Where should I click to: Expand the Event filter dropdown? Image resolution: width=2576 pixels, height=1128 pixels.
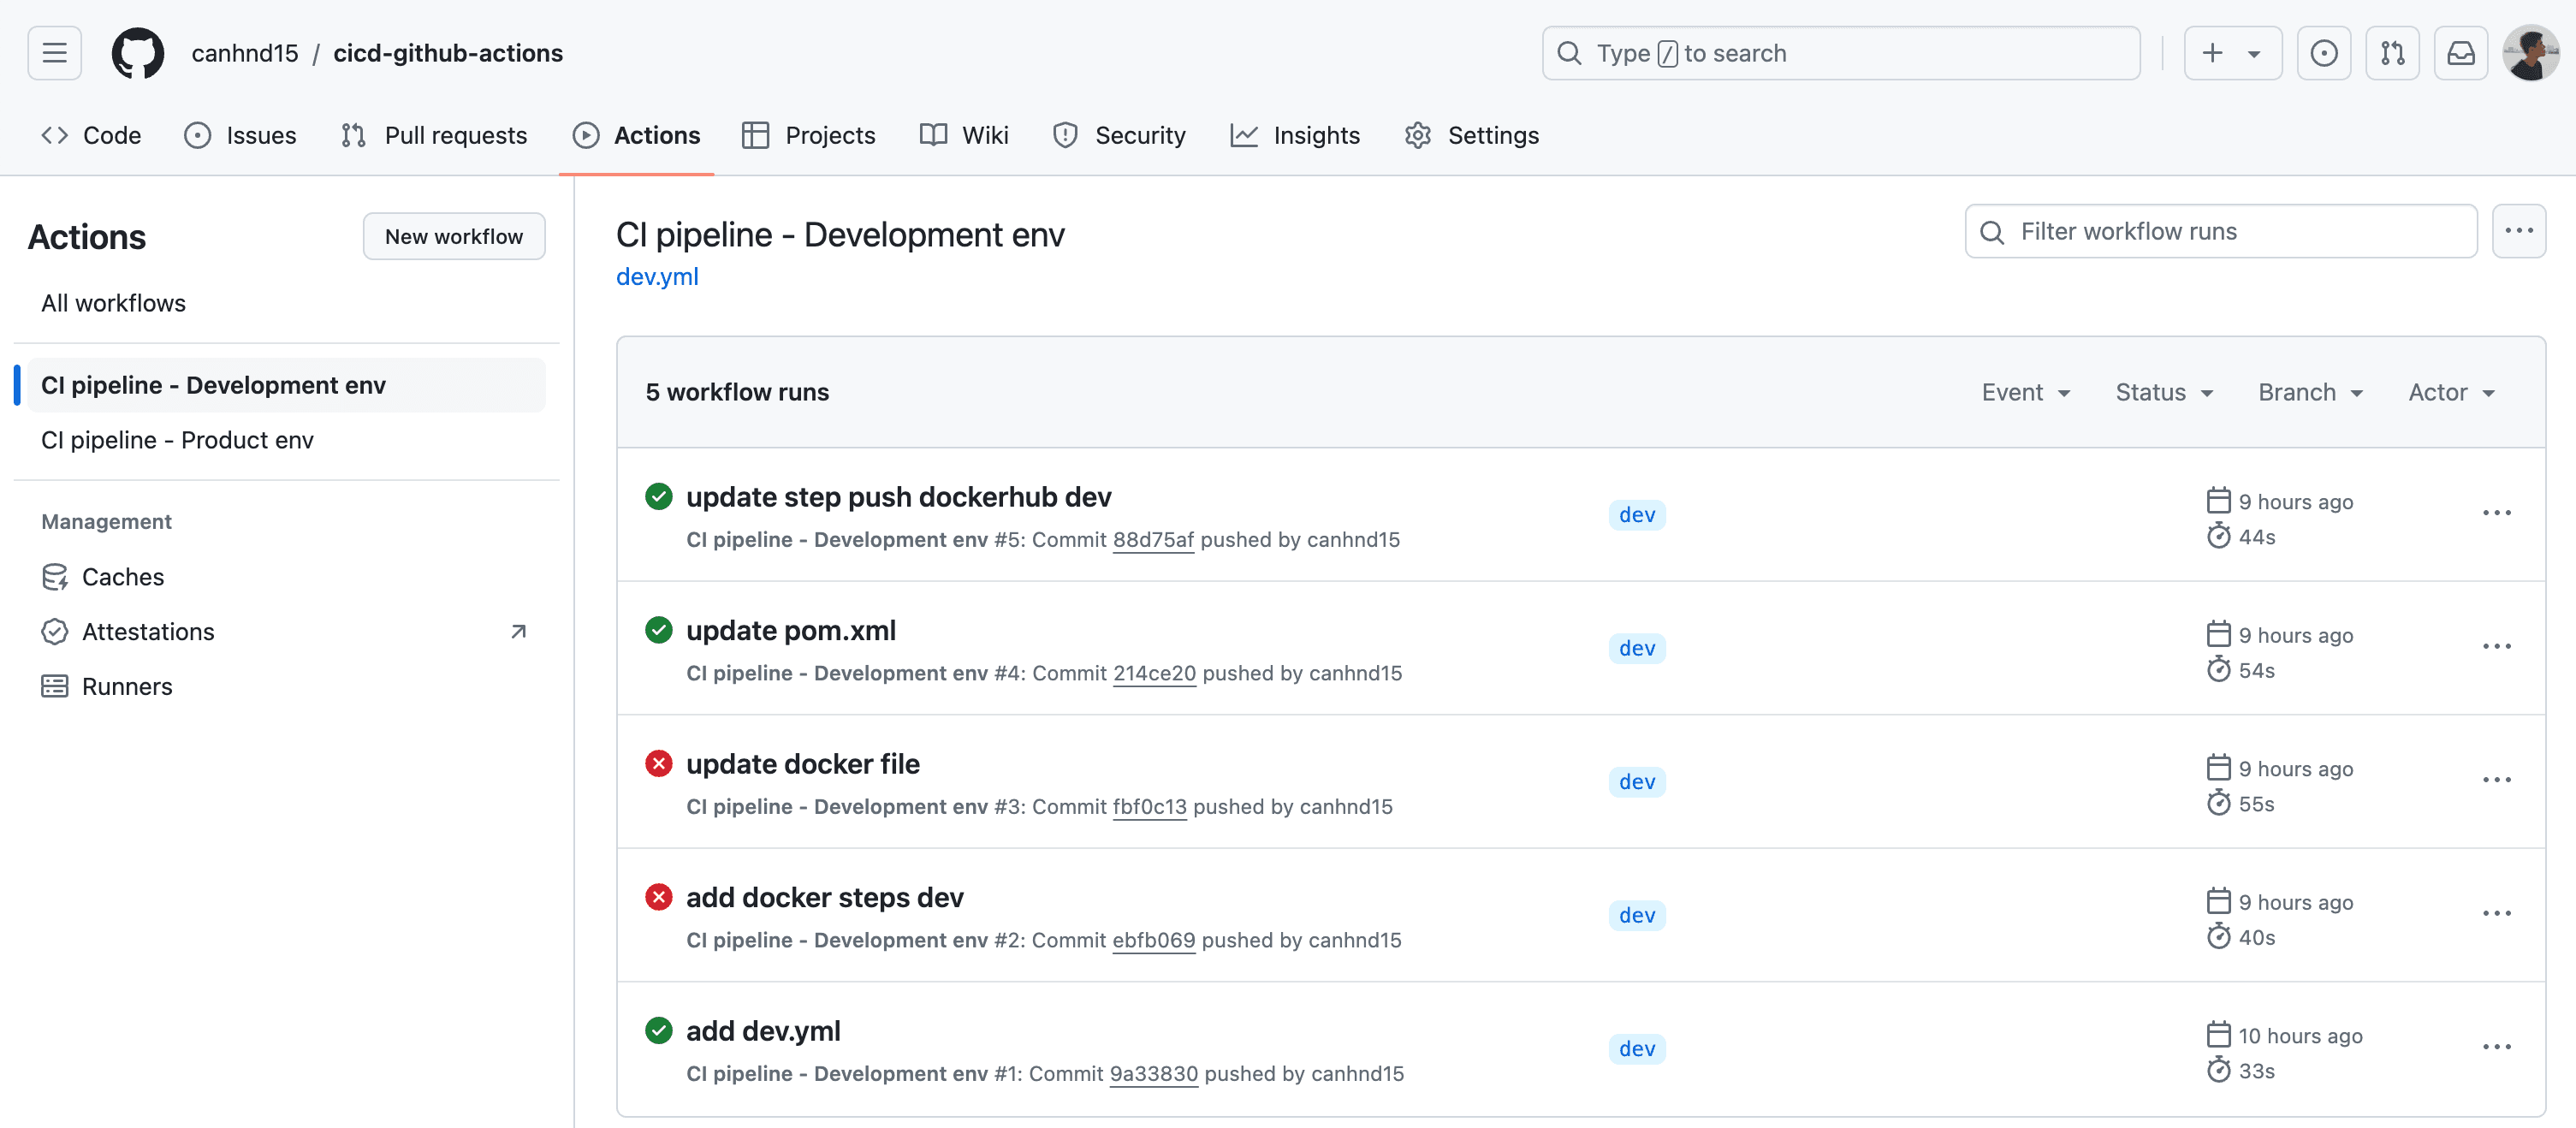click(2025, 392)
